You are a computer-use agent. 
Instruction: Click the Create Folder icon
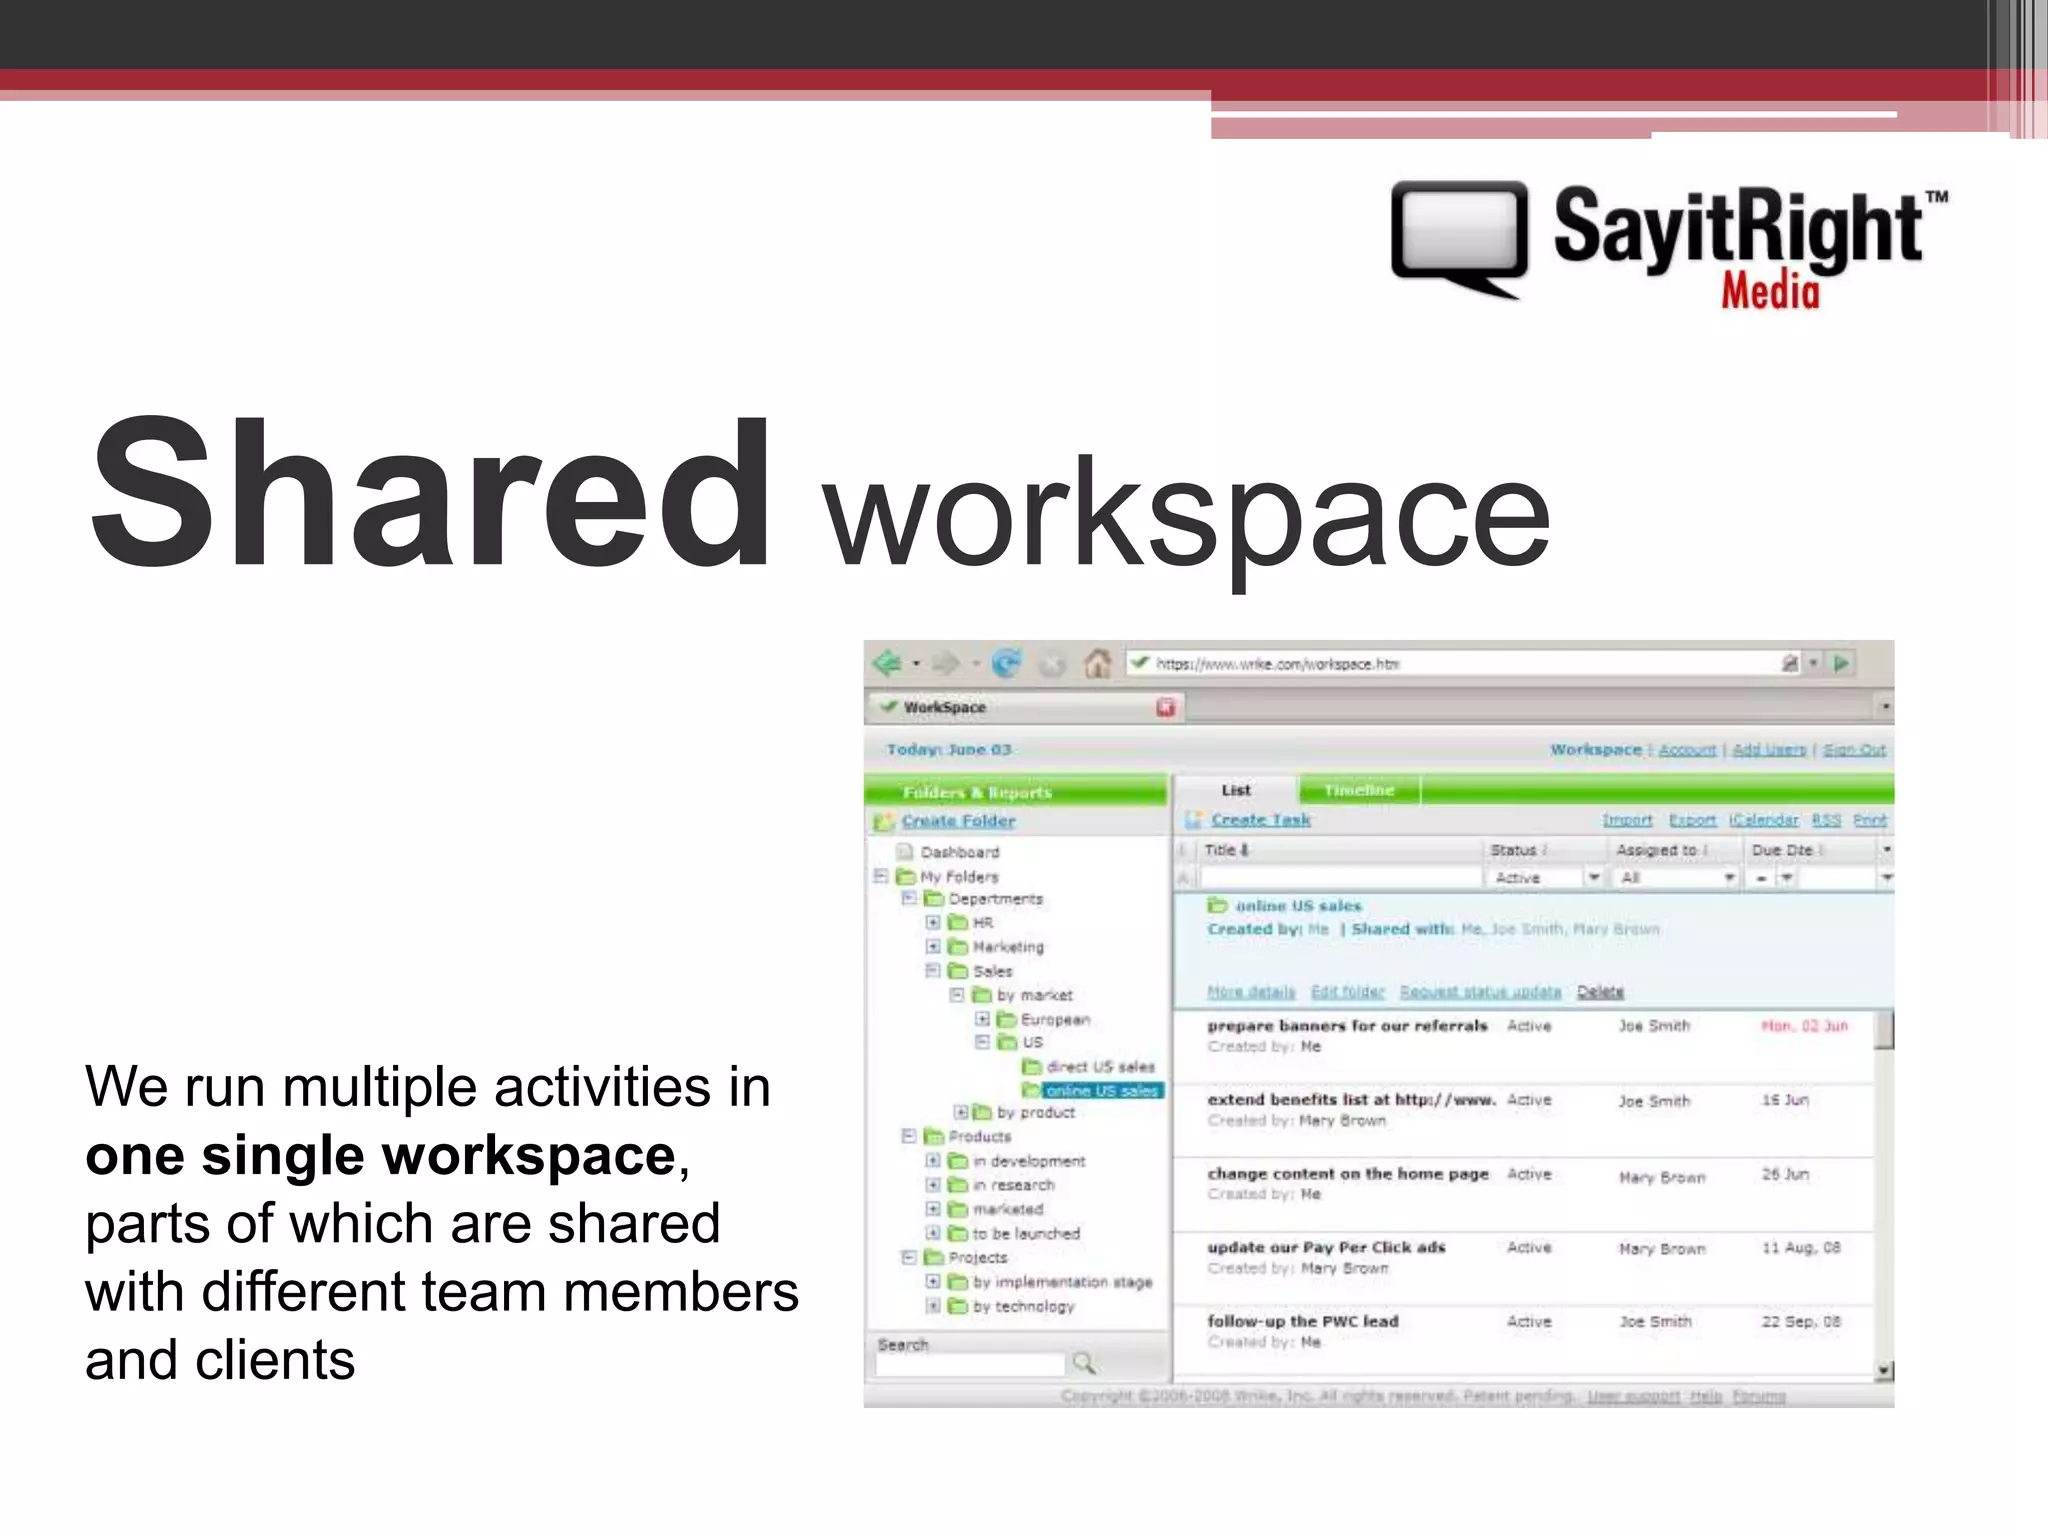point(884,822)
